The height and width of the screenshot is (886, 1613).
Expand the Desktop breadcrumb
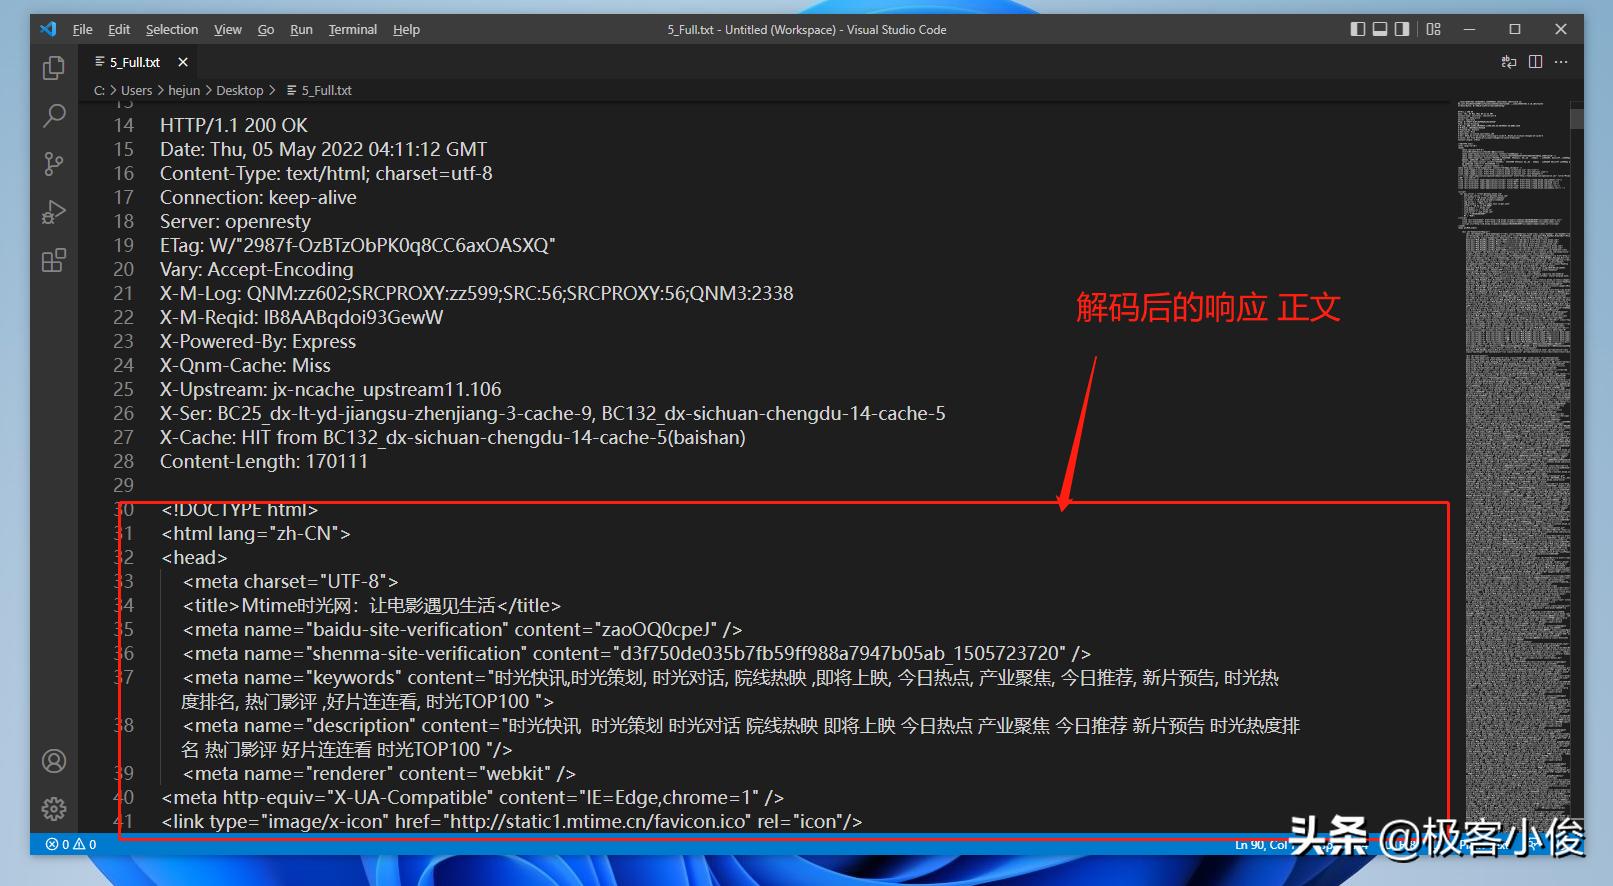point(240,90)
